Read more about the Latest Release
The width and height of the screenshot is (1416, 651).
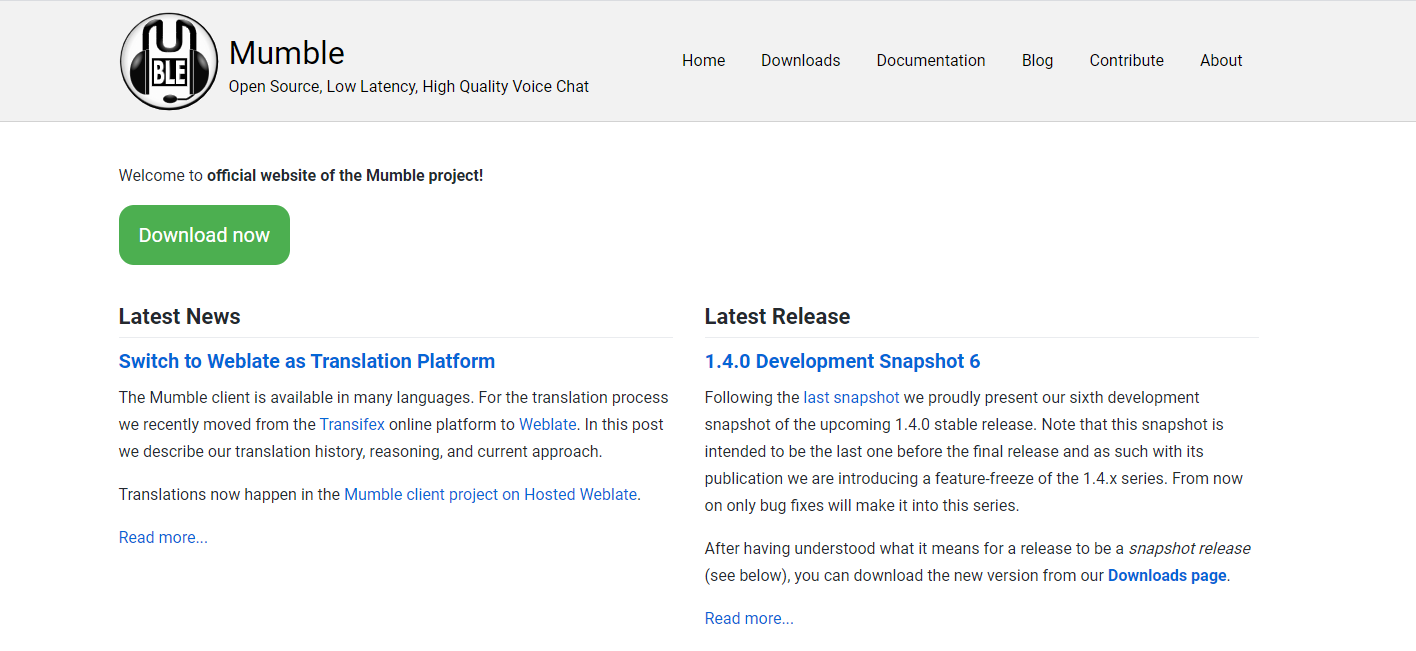749,618
